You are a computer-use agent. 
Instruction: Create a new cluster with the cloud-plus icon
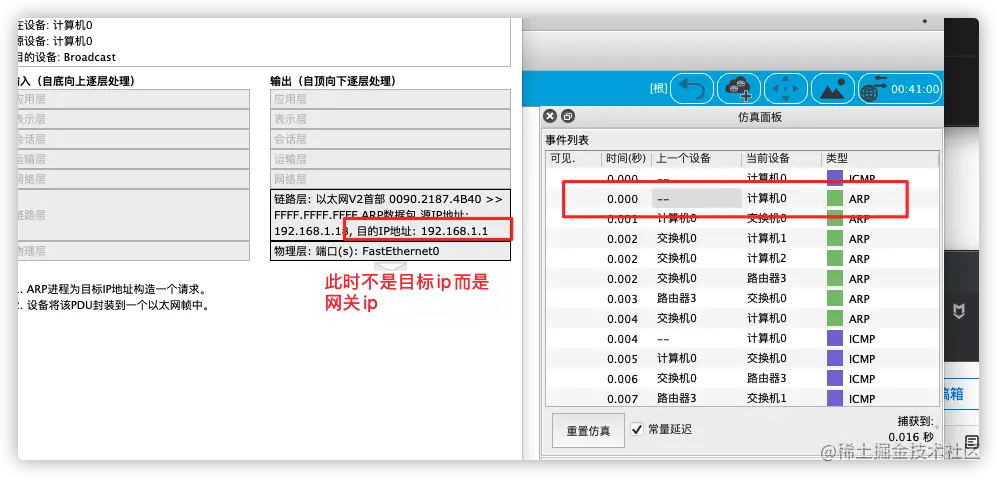coord(739,89)
